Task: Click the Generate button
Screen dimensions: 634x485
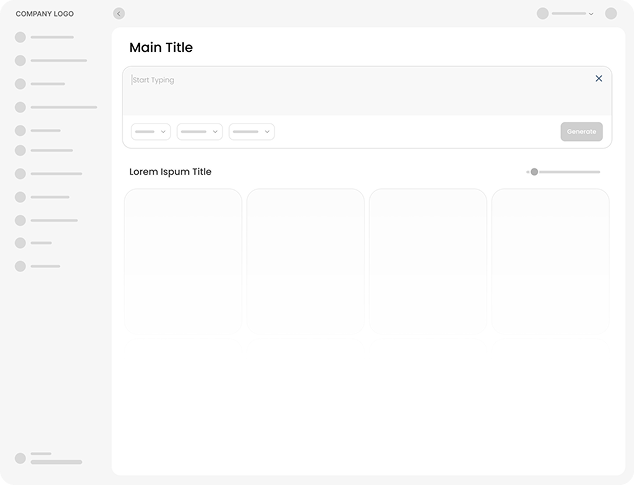Action: coord(581,132)
